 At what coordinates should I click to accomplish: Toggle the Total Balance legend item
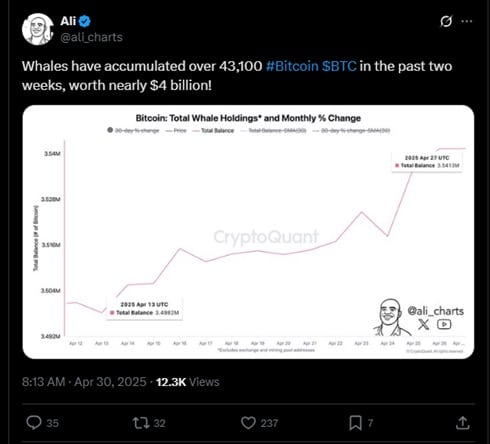(213, 130)
